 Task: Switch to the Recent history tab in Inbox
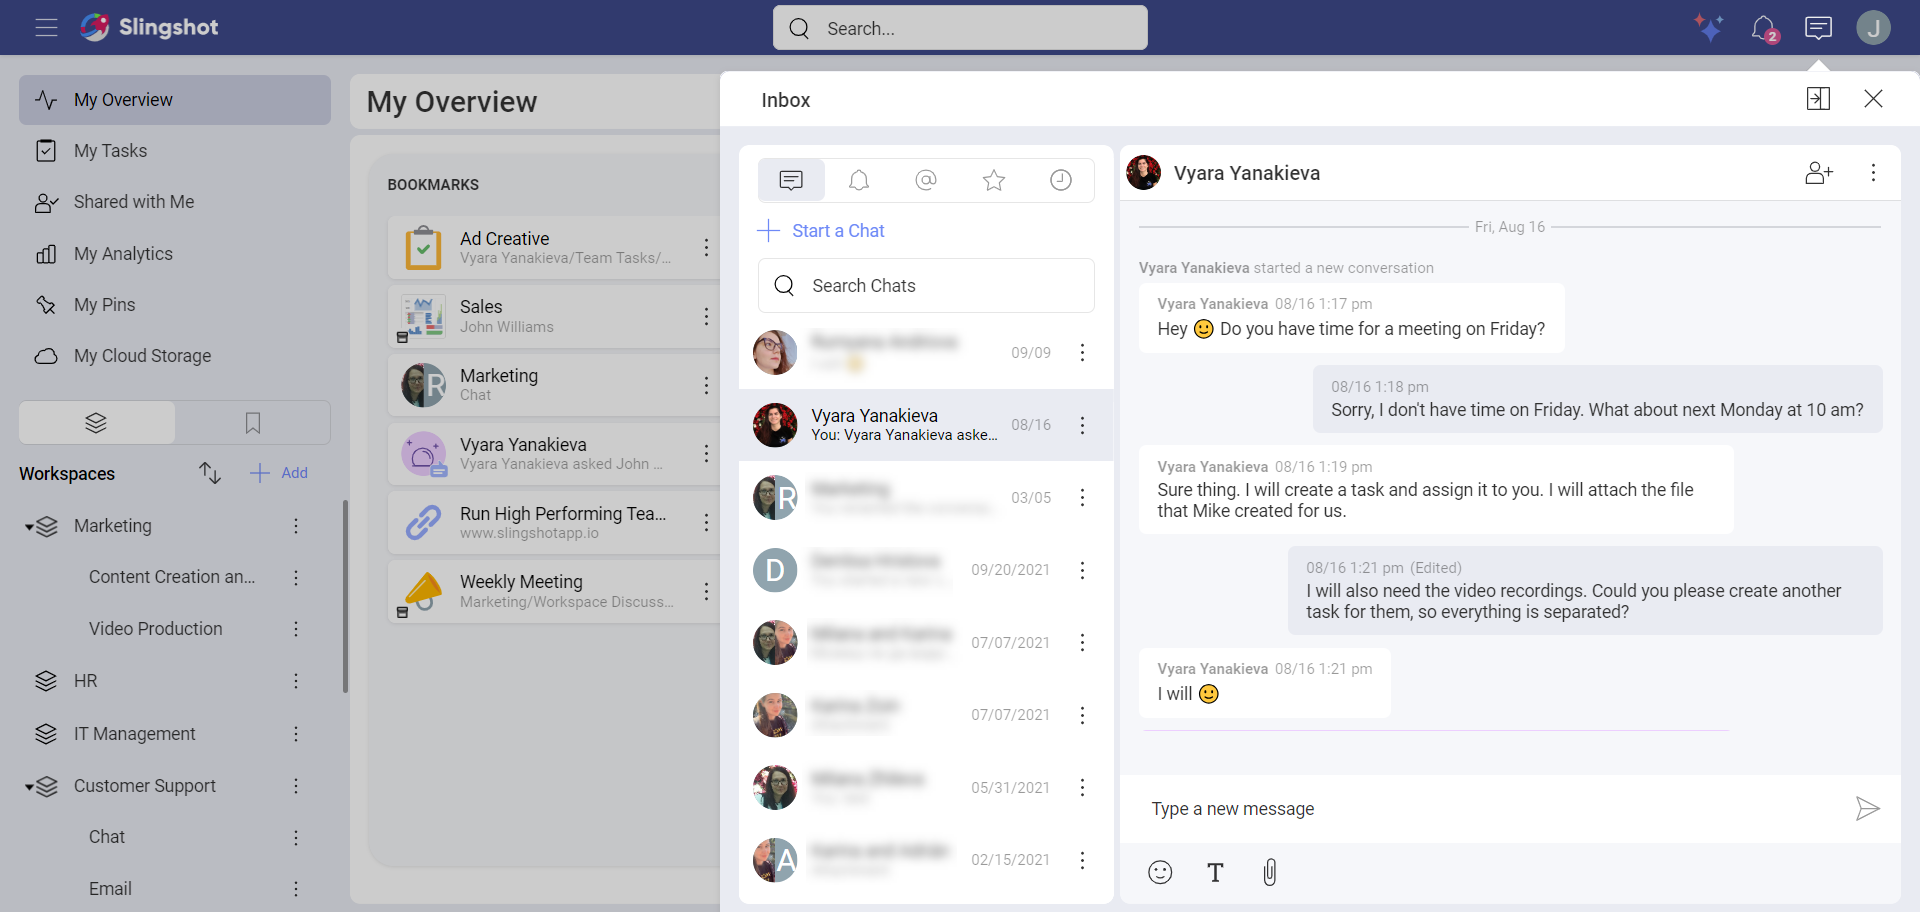coord(1061,180)
